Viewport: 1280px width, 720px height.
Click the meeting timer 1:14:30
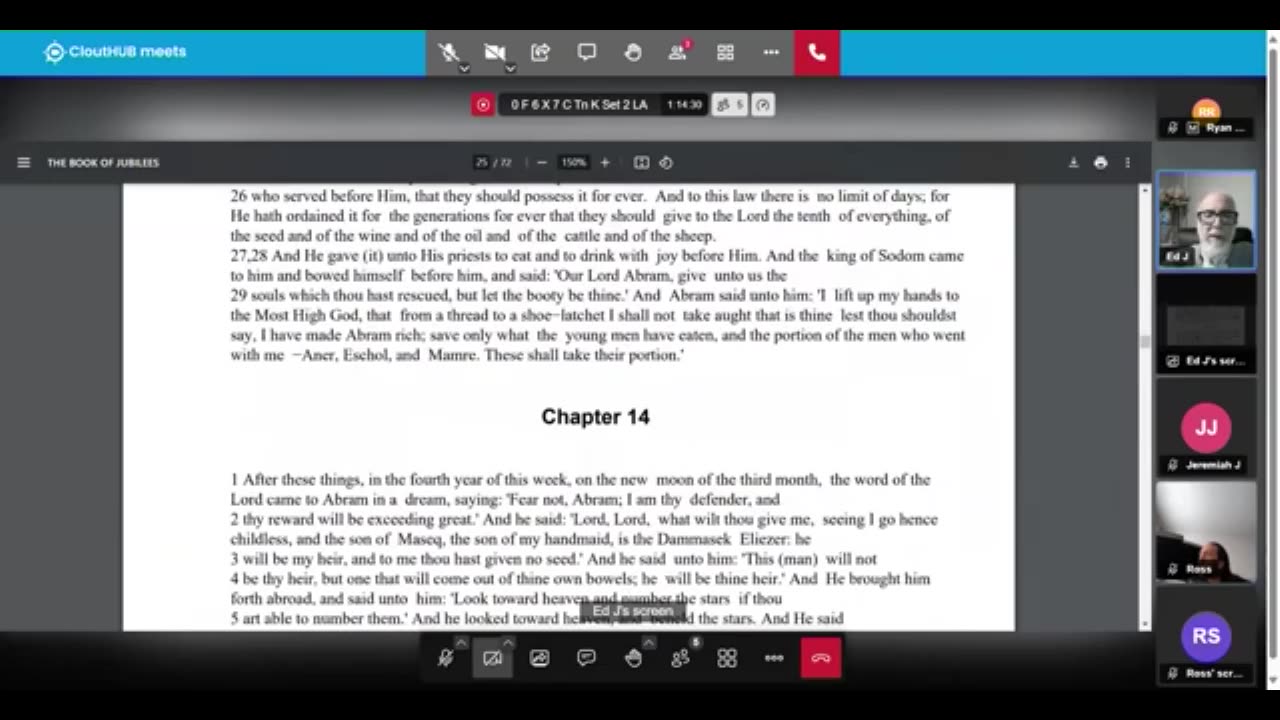point(684,104)
